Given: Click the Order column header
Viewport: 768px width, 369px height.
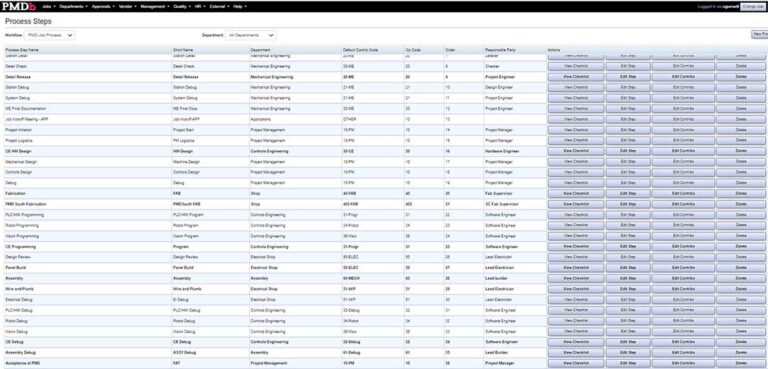Looking at the screenshot, I should point(450,50).
